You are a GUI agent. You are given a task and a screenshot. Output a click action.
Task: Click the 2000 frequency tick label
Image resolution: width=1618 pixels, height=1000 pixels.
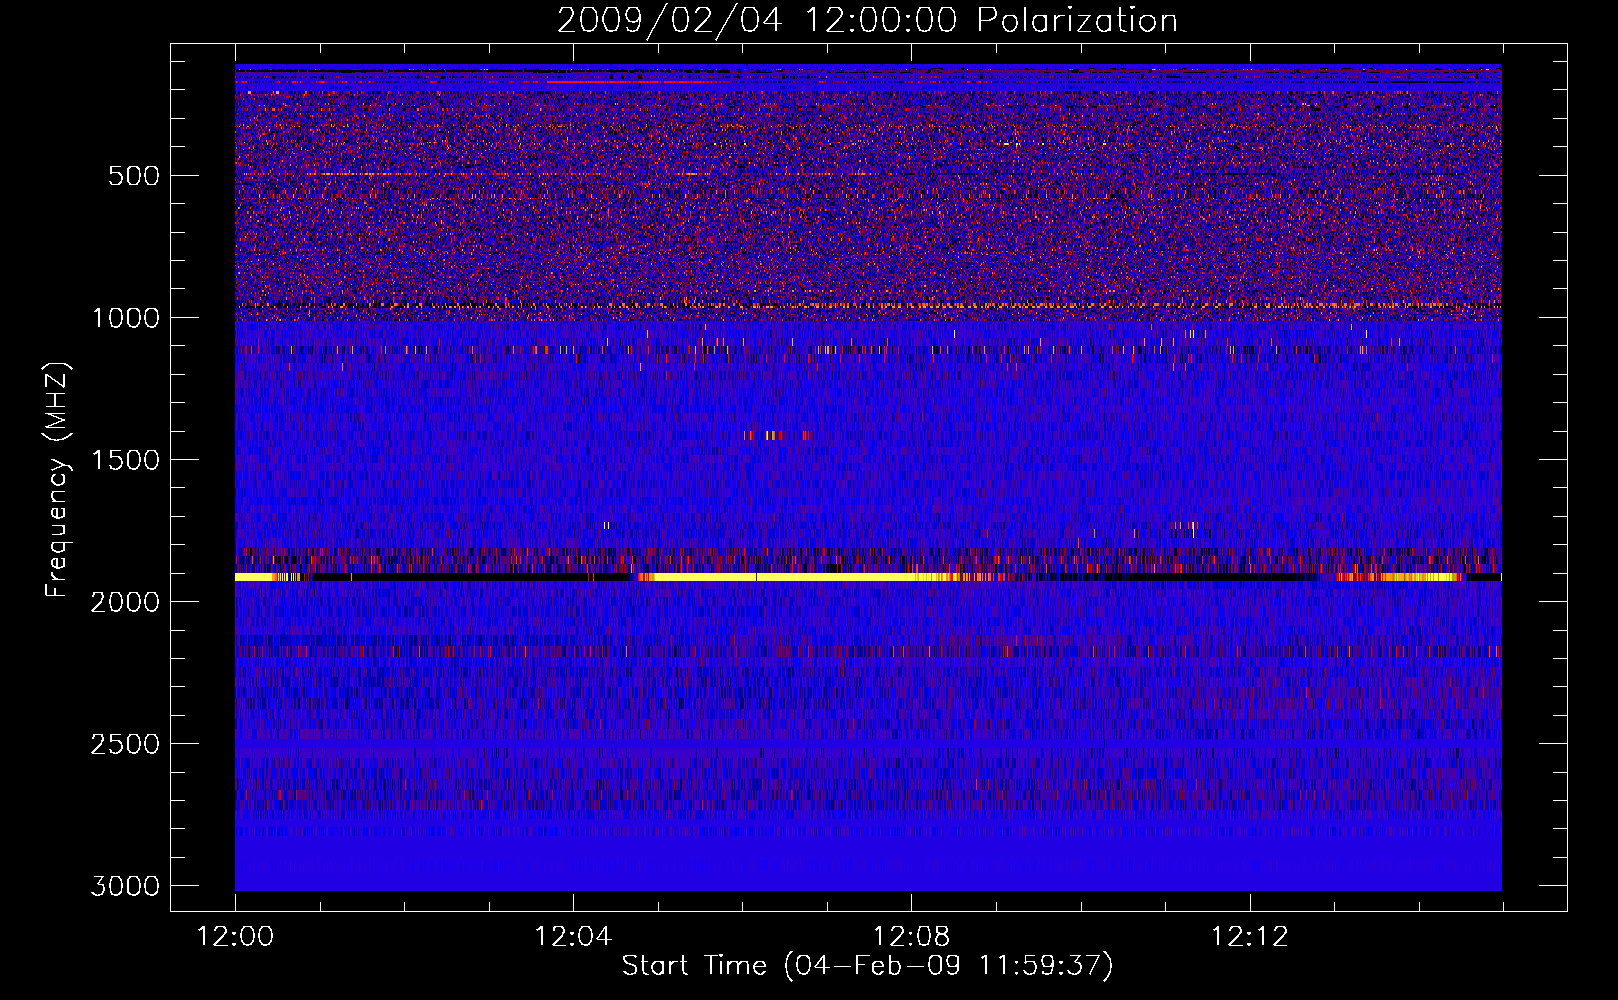tap(125, 602)
